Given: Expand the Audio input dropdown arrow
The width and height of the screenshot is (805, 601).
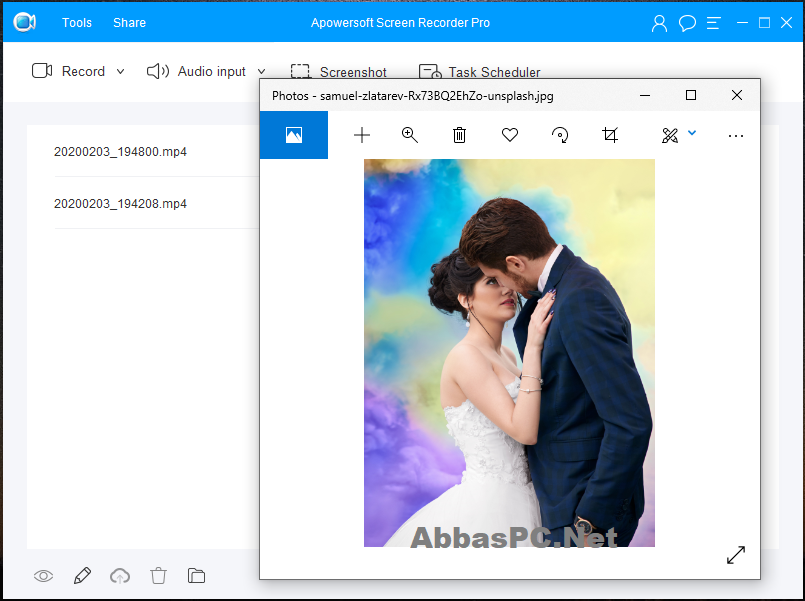Looking at the screenshot, I should click(261, 71).
